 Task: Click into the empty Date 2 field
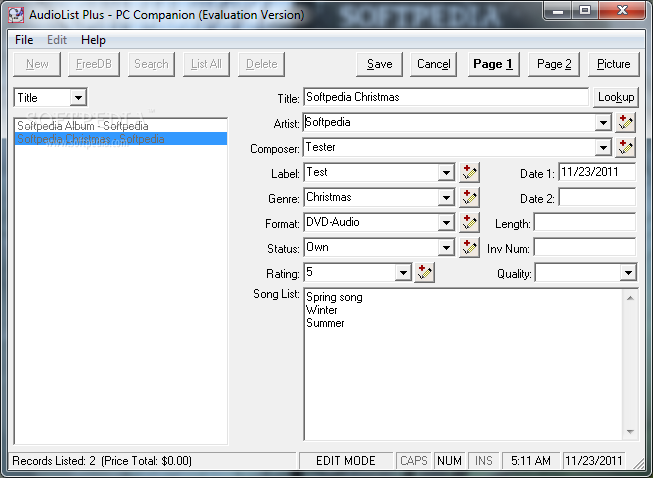(x=597, y=197)
